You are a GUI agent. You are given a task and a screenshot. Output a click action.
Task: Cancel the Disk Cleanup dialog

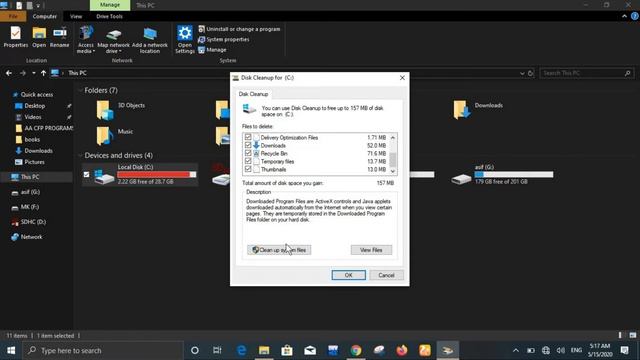pos(386,275)
